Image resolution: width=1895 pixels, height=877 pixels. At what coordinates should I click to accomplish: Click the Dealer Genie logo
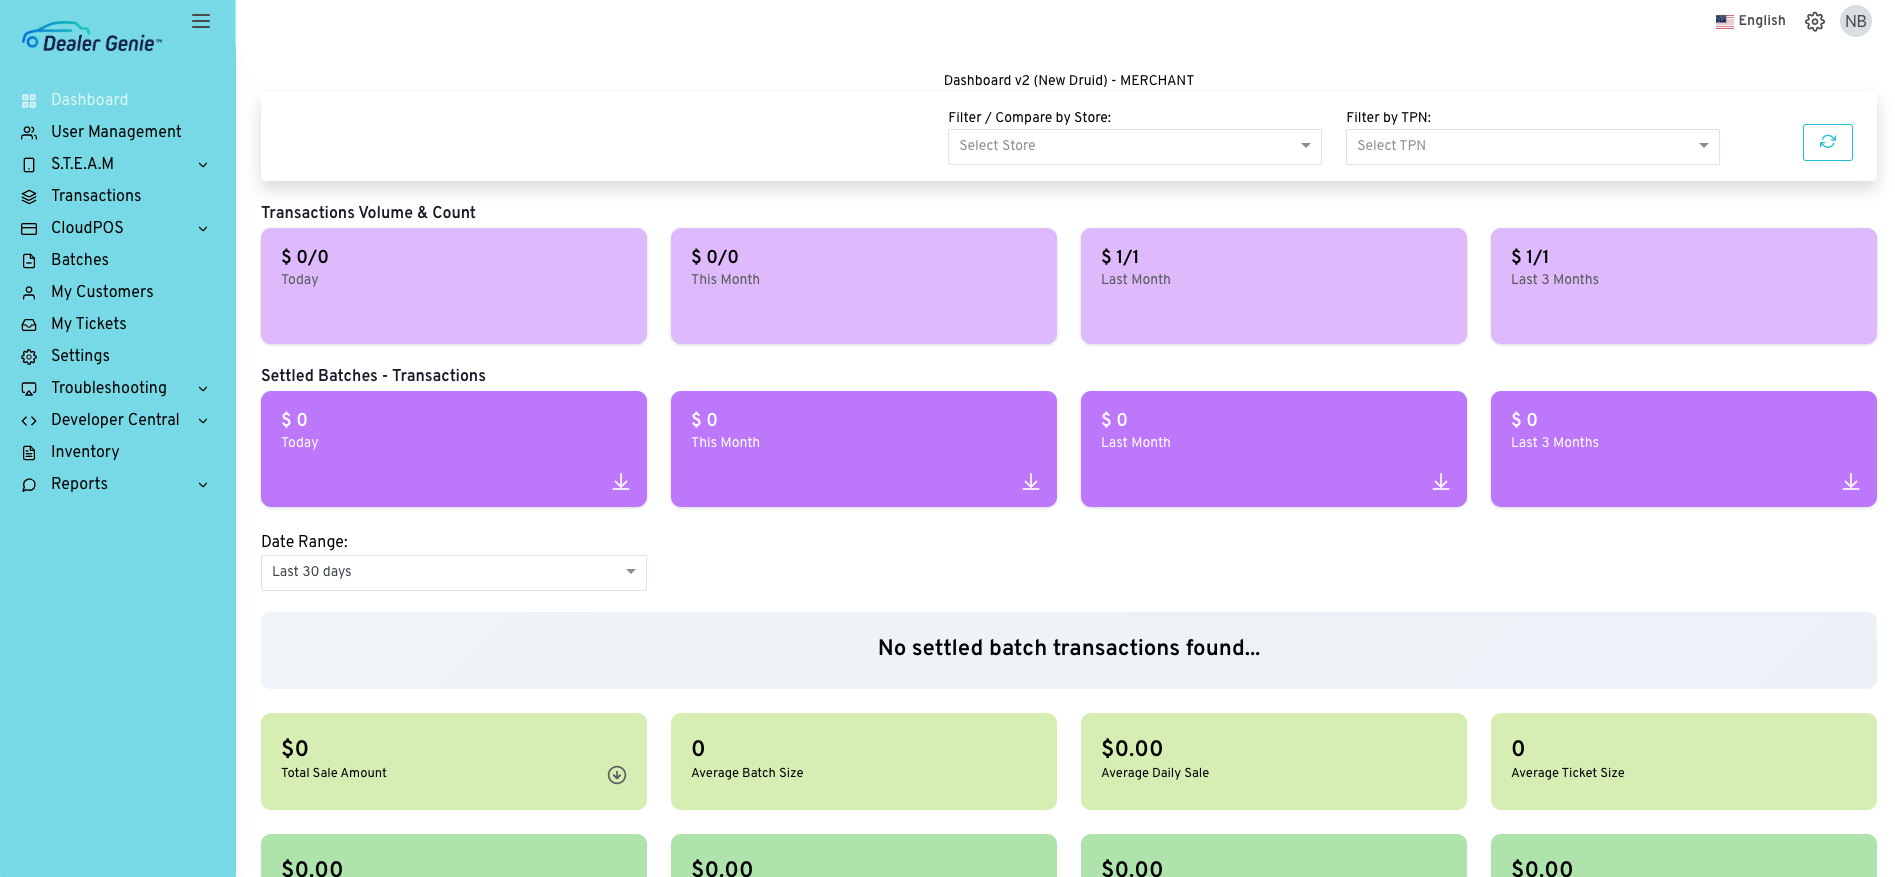pos(92,38)
